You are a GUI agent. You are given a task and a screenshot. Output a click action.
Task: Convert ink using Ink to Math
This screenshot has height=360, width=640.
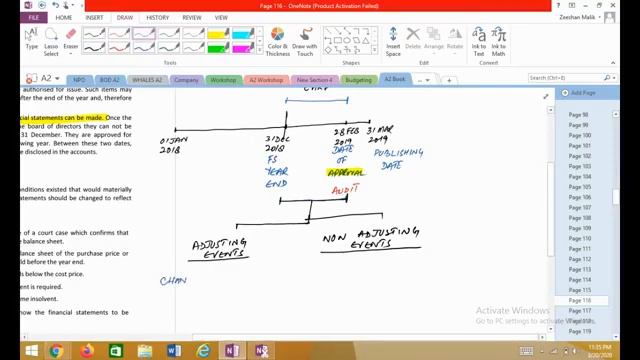(498, 42)
